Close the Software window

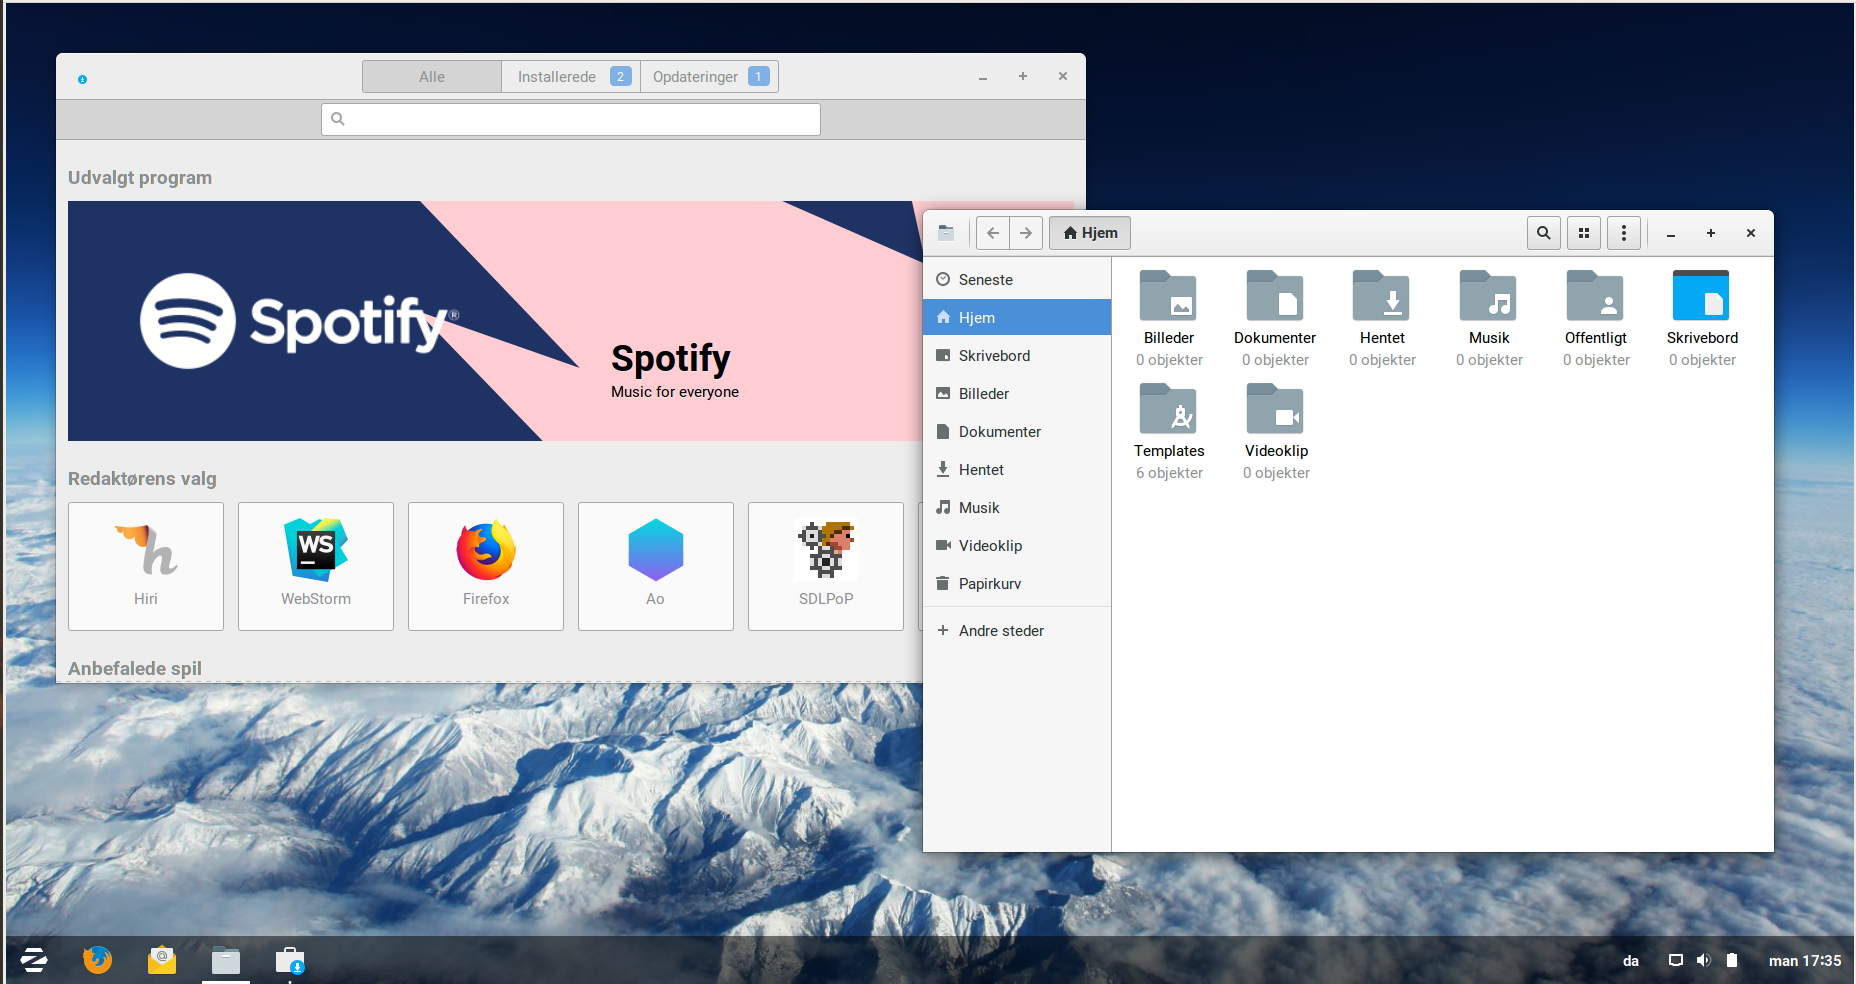(1063, 76)
